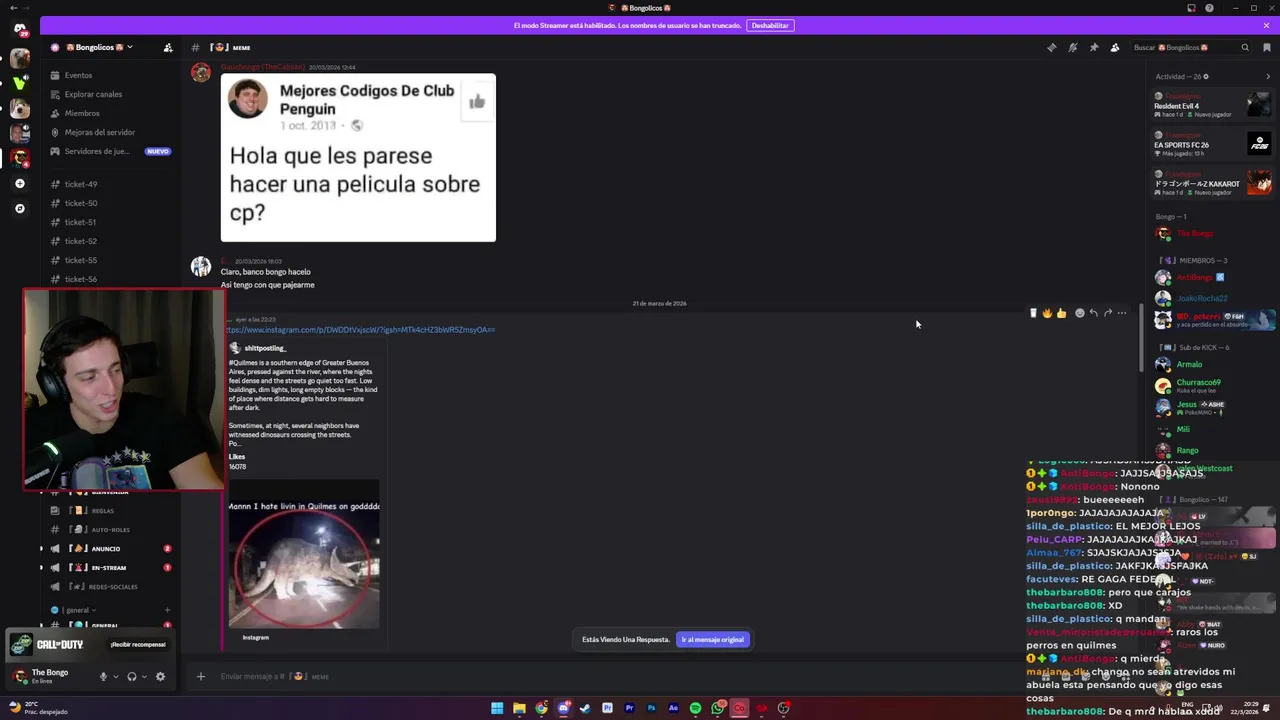Open add reaction emoji picker on message
Screen dimensions: 1280x720
tap(1079, 313)
